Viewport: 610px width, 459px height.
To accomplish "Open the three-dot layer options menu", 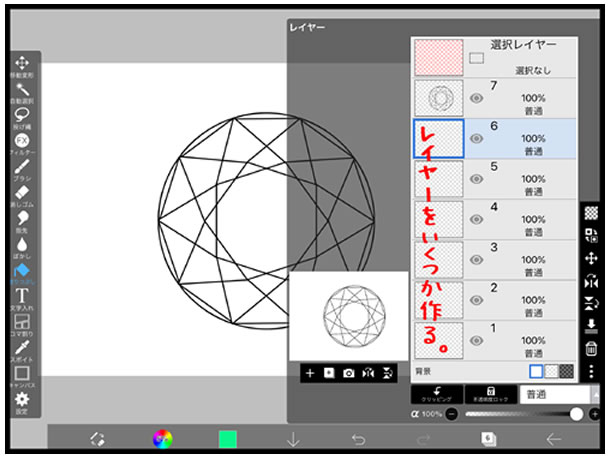I will point(591,371).
